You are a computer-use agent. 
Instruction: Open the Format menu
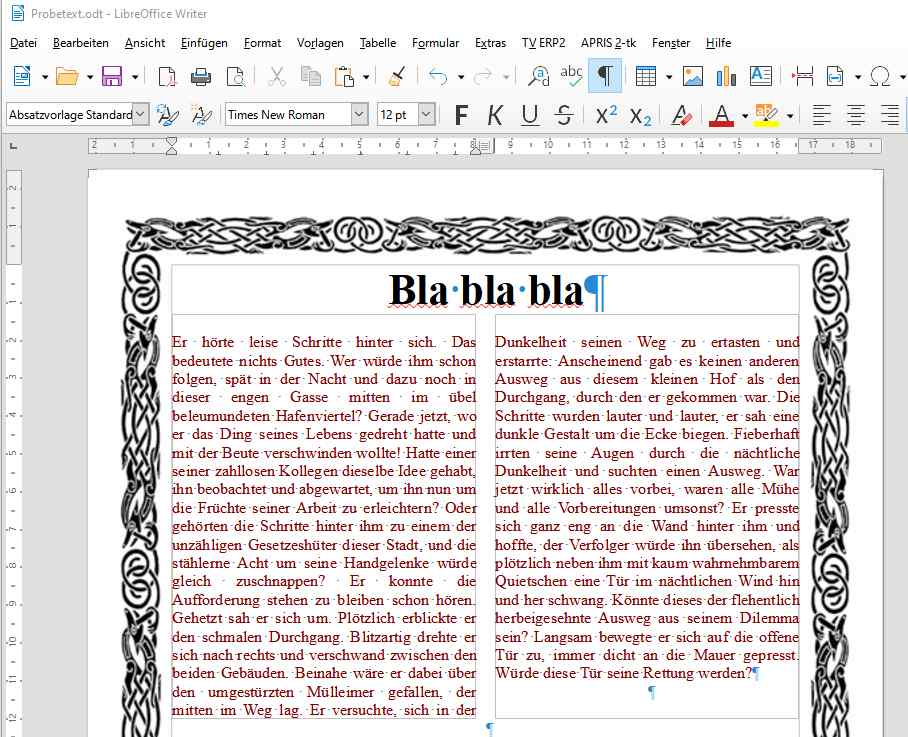point(262,43)
